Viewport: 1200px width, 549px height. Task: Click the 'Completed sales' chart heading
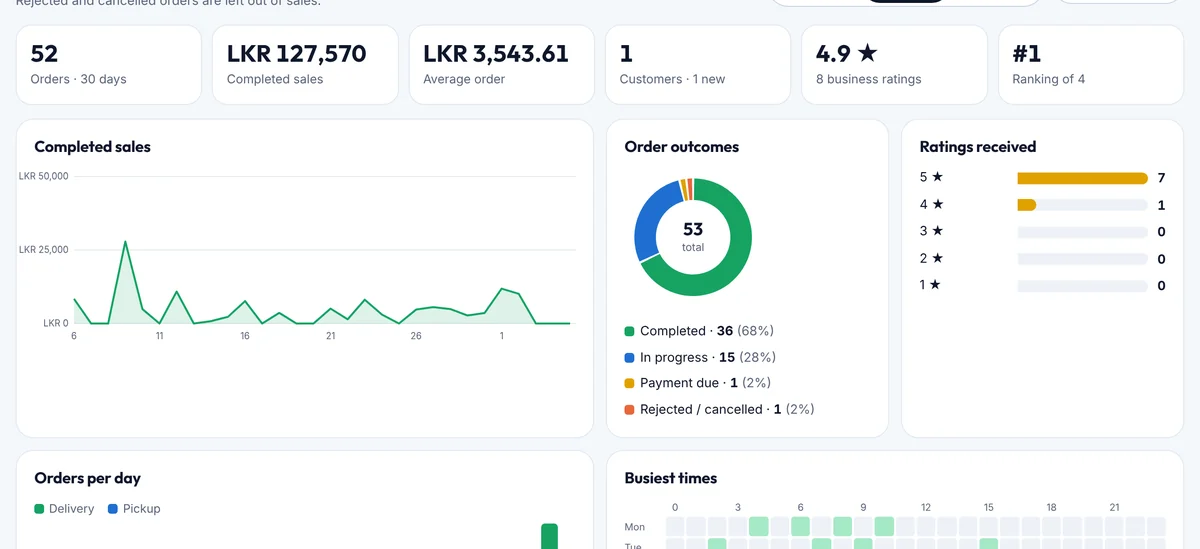click(x=92, y=147)
